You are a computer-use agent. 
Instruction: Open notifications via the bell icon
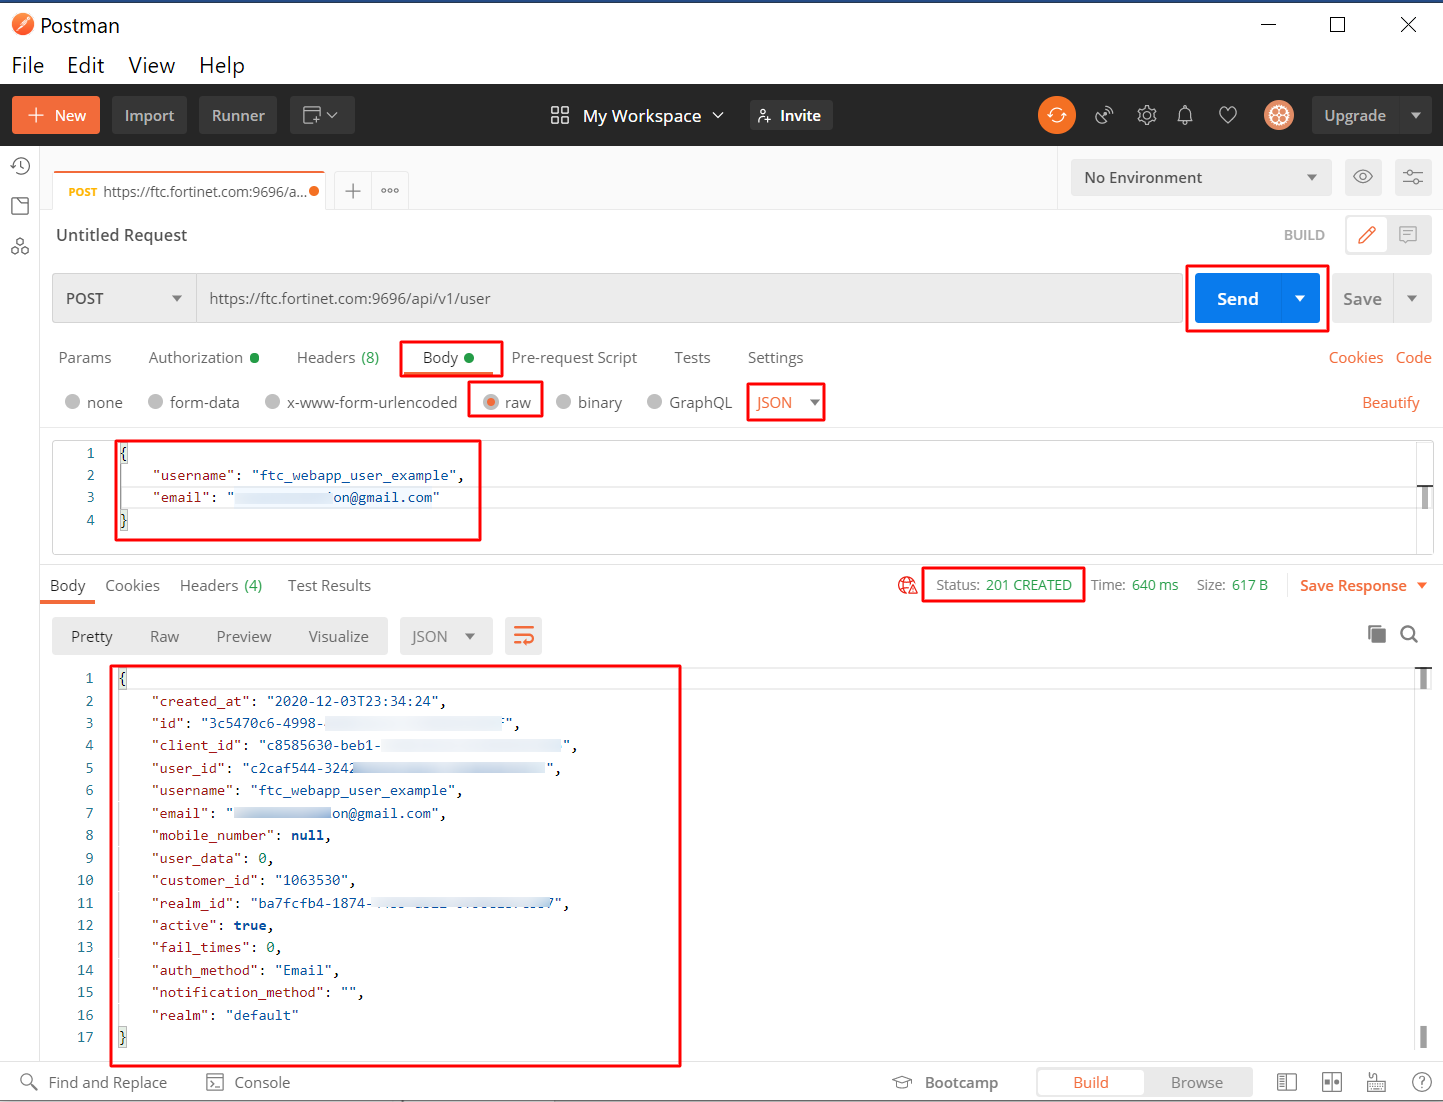click(1185, 114)
